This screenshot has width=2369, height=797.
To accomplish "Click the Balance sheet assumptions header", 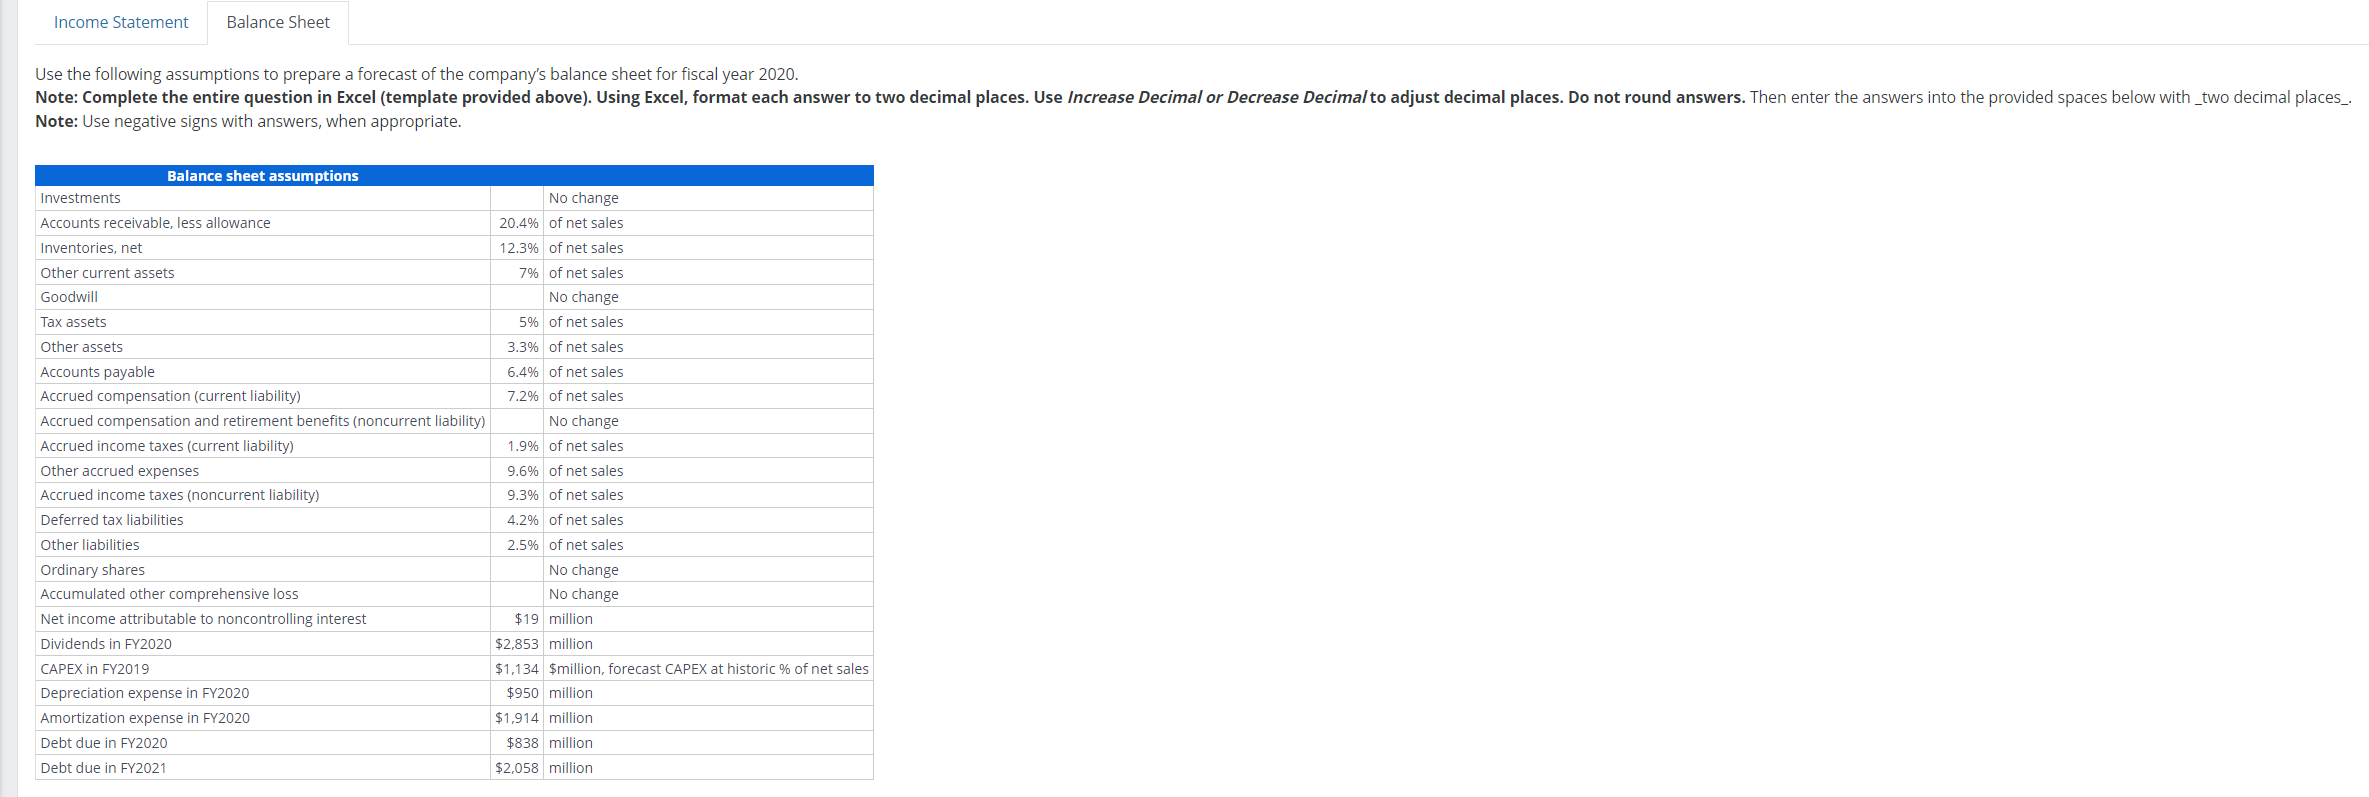I will (262, 175).
